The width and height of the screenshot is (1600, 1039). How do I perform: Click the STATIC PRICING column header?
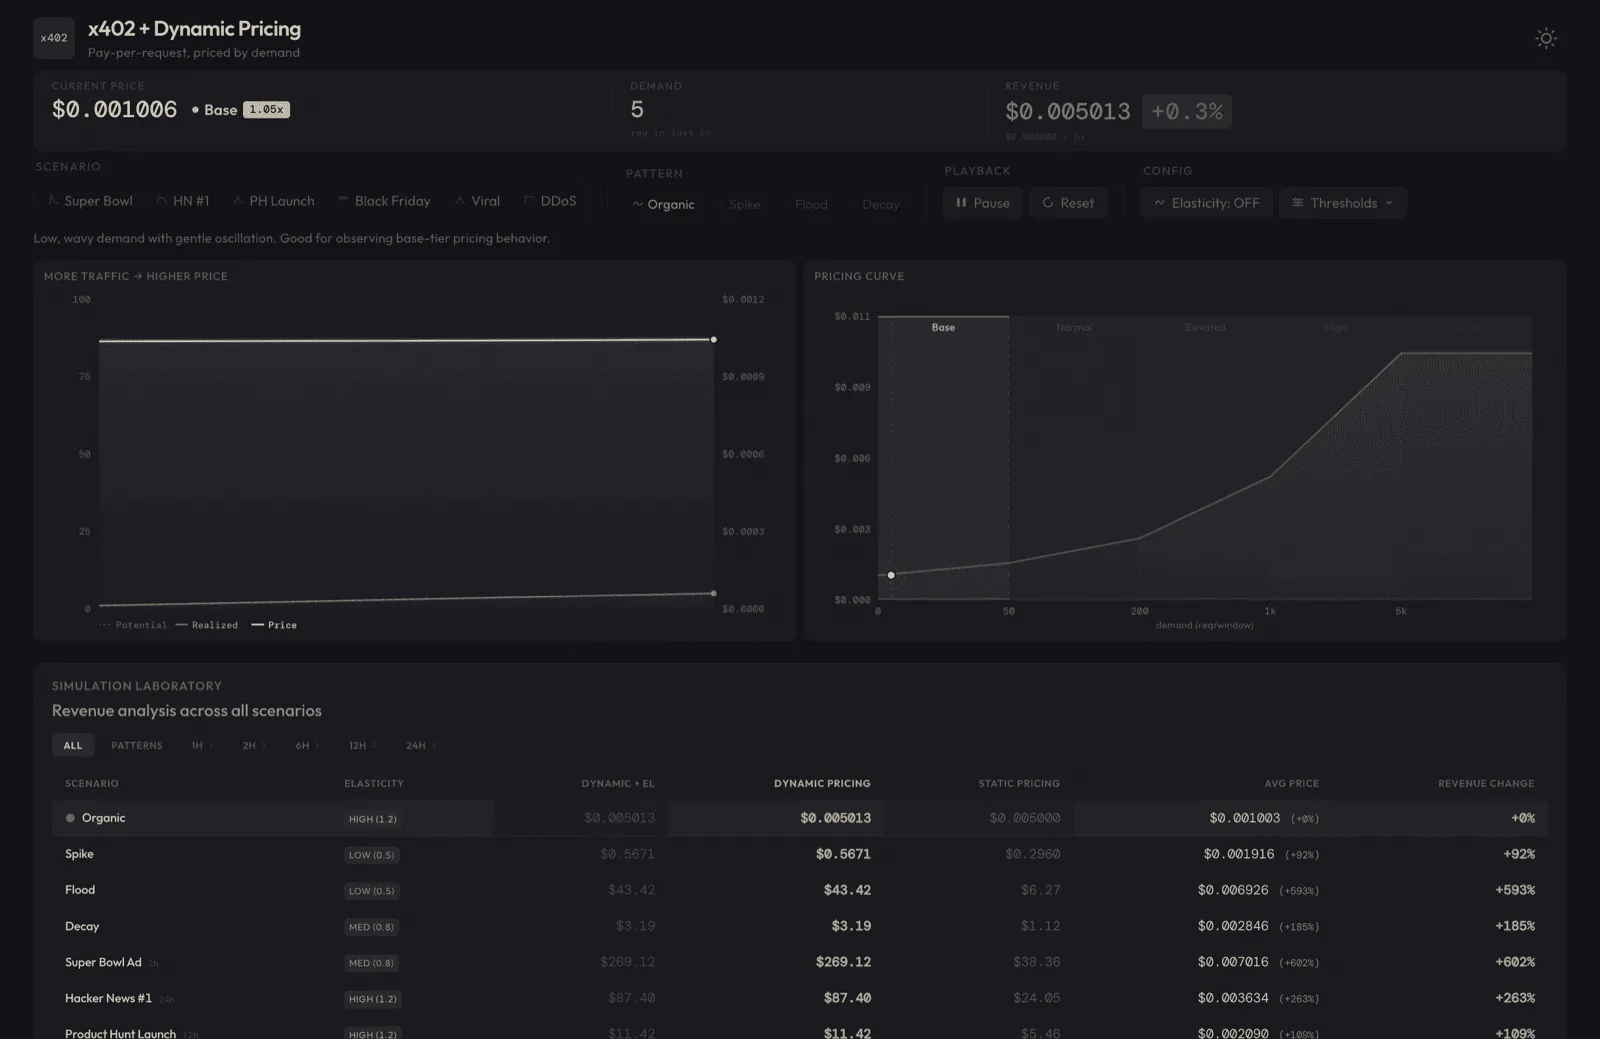[x=1019, y=783]
